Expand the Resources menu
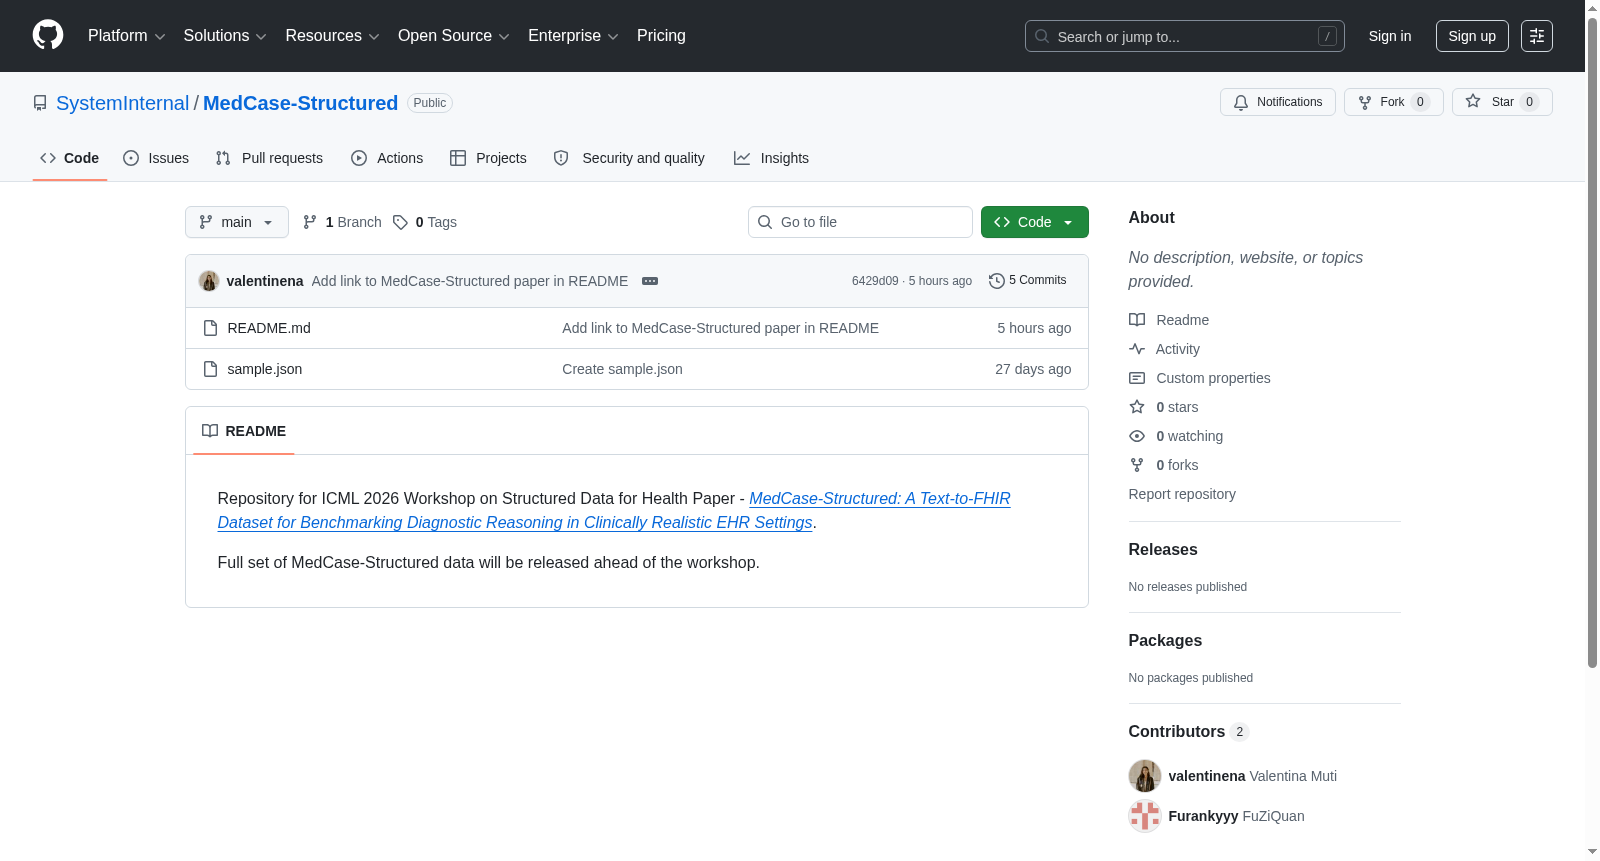This screenshot has width=1600, height=861. coord(332,36)
